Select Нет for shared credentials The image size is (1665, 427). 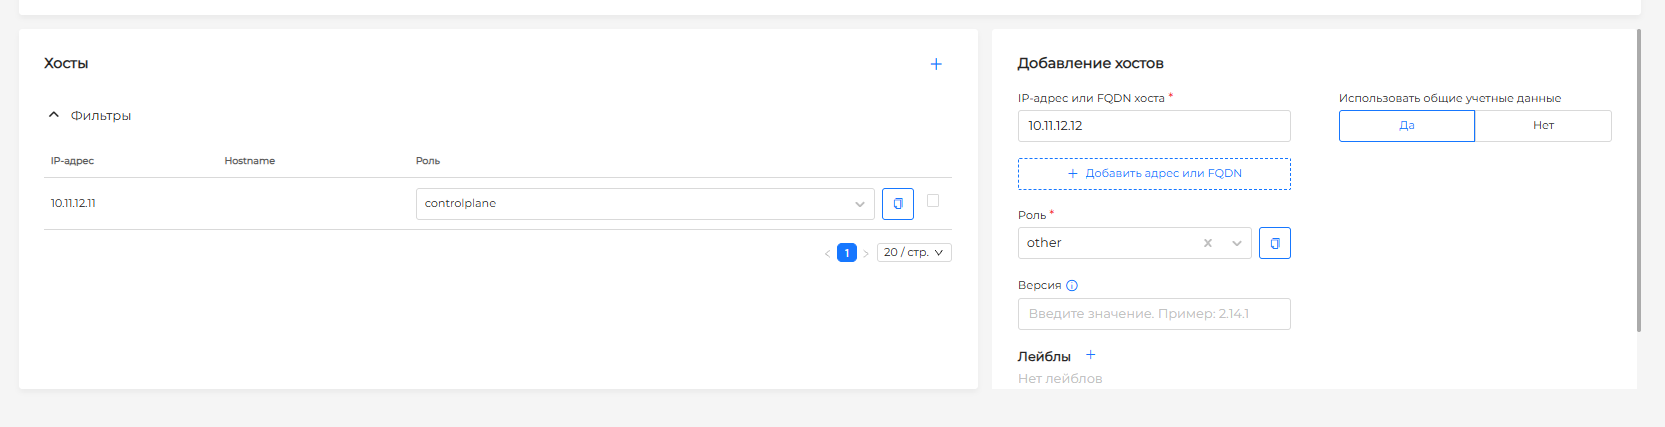(1543, 126)
